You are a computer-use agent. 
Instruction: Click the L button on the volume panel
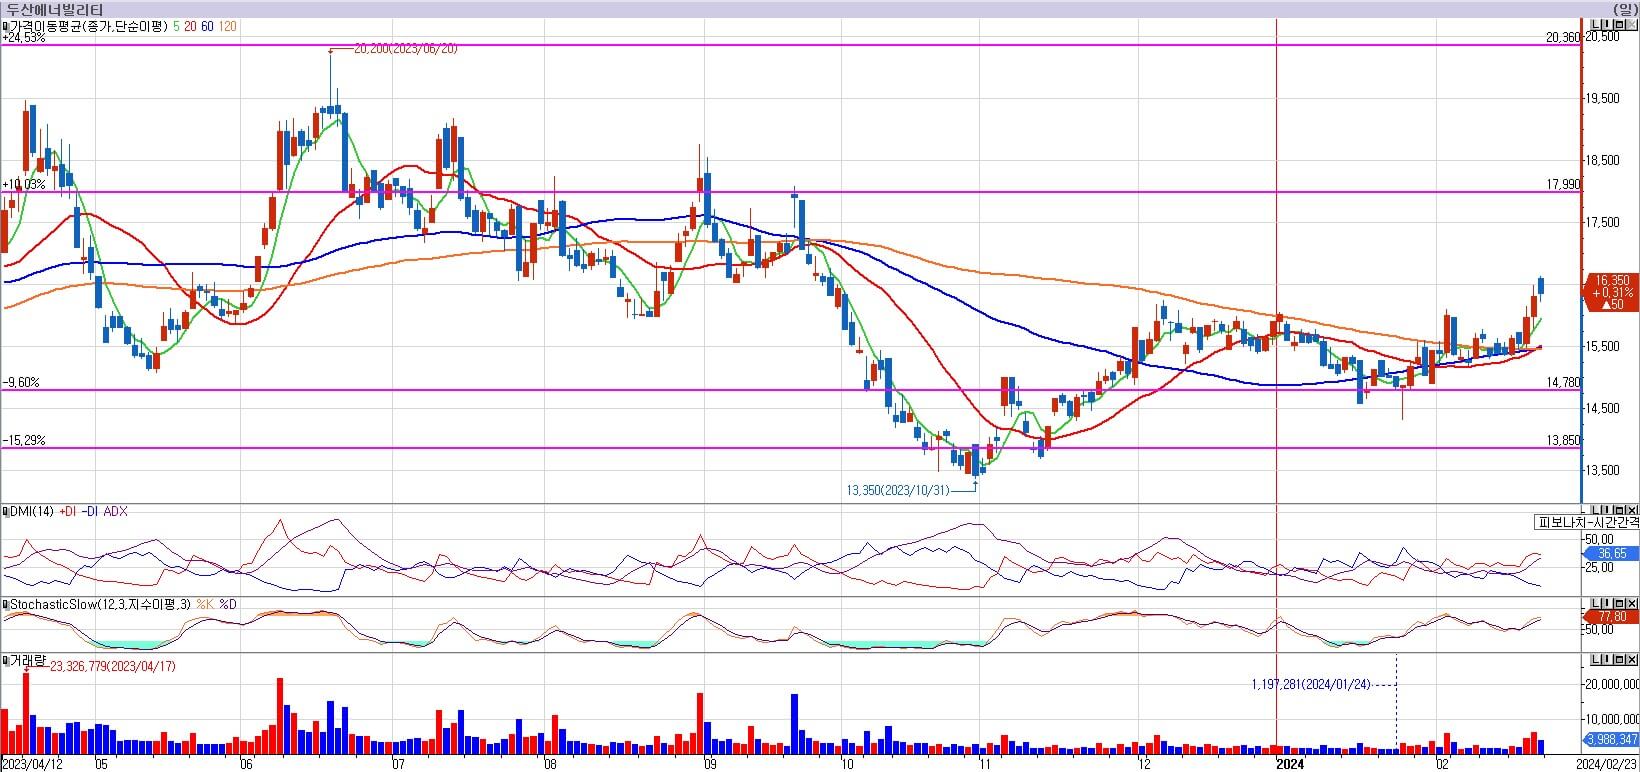click(x=1595, y=659)
